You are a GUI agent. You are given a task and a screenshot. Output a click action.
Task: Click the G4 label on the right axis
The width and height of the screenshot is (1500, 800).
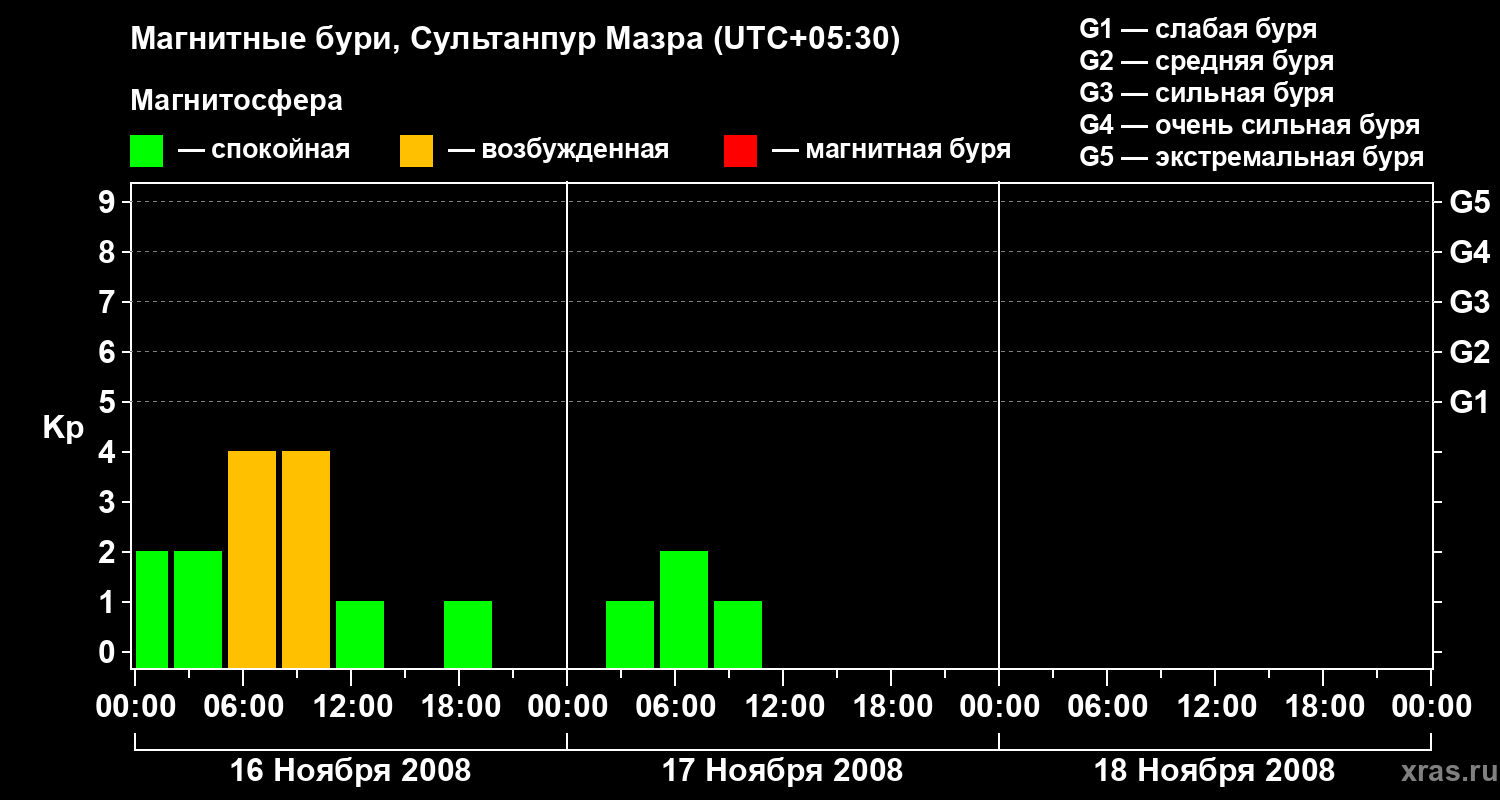coord(1470,252)
